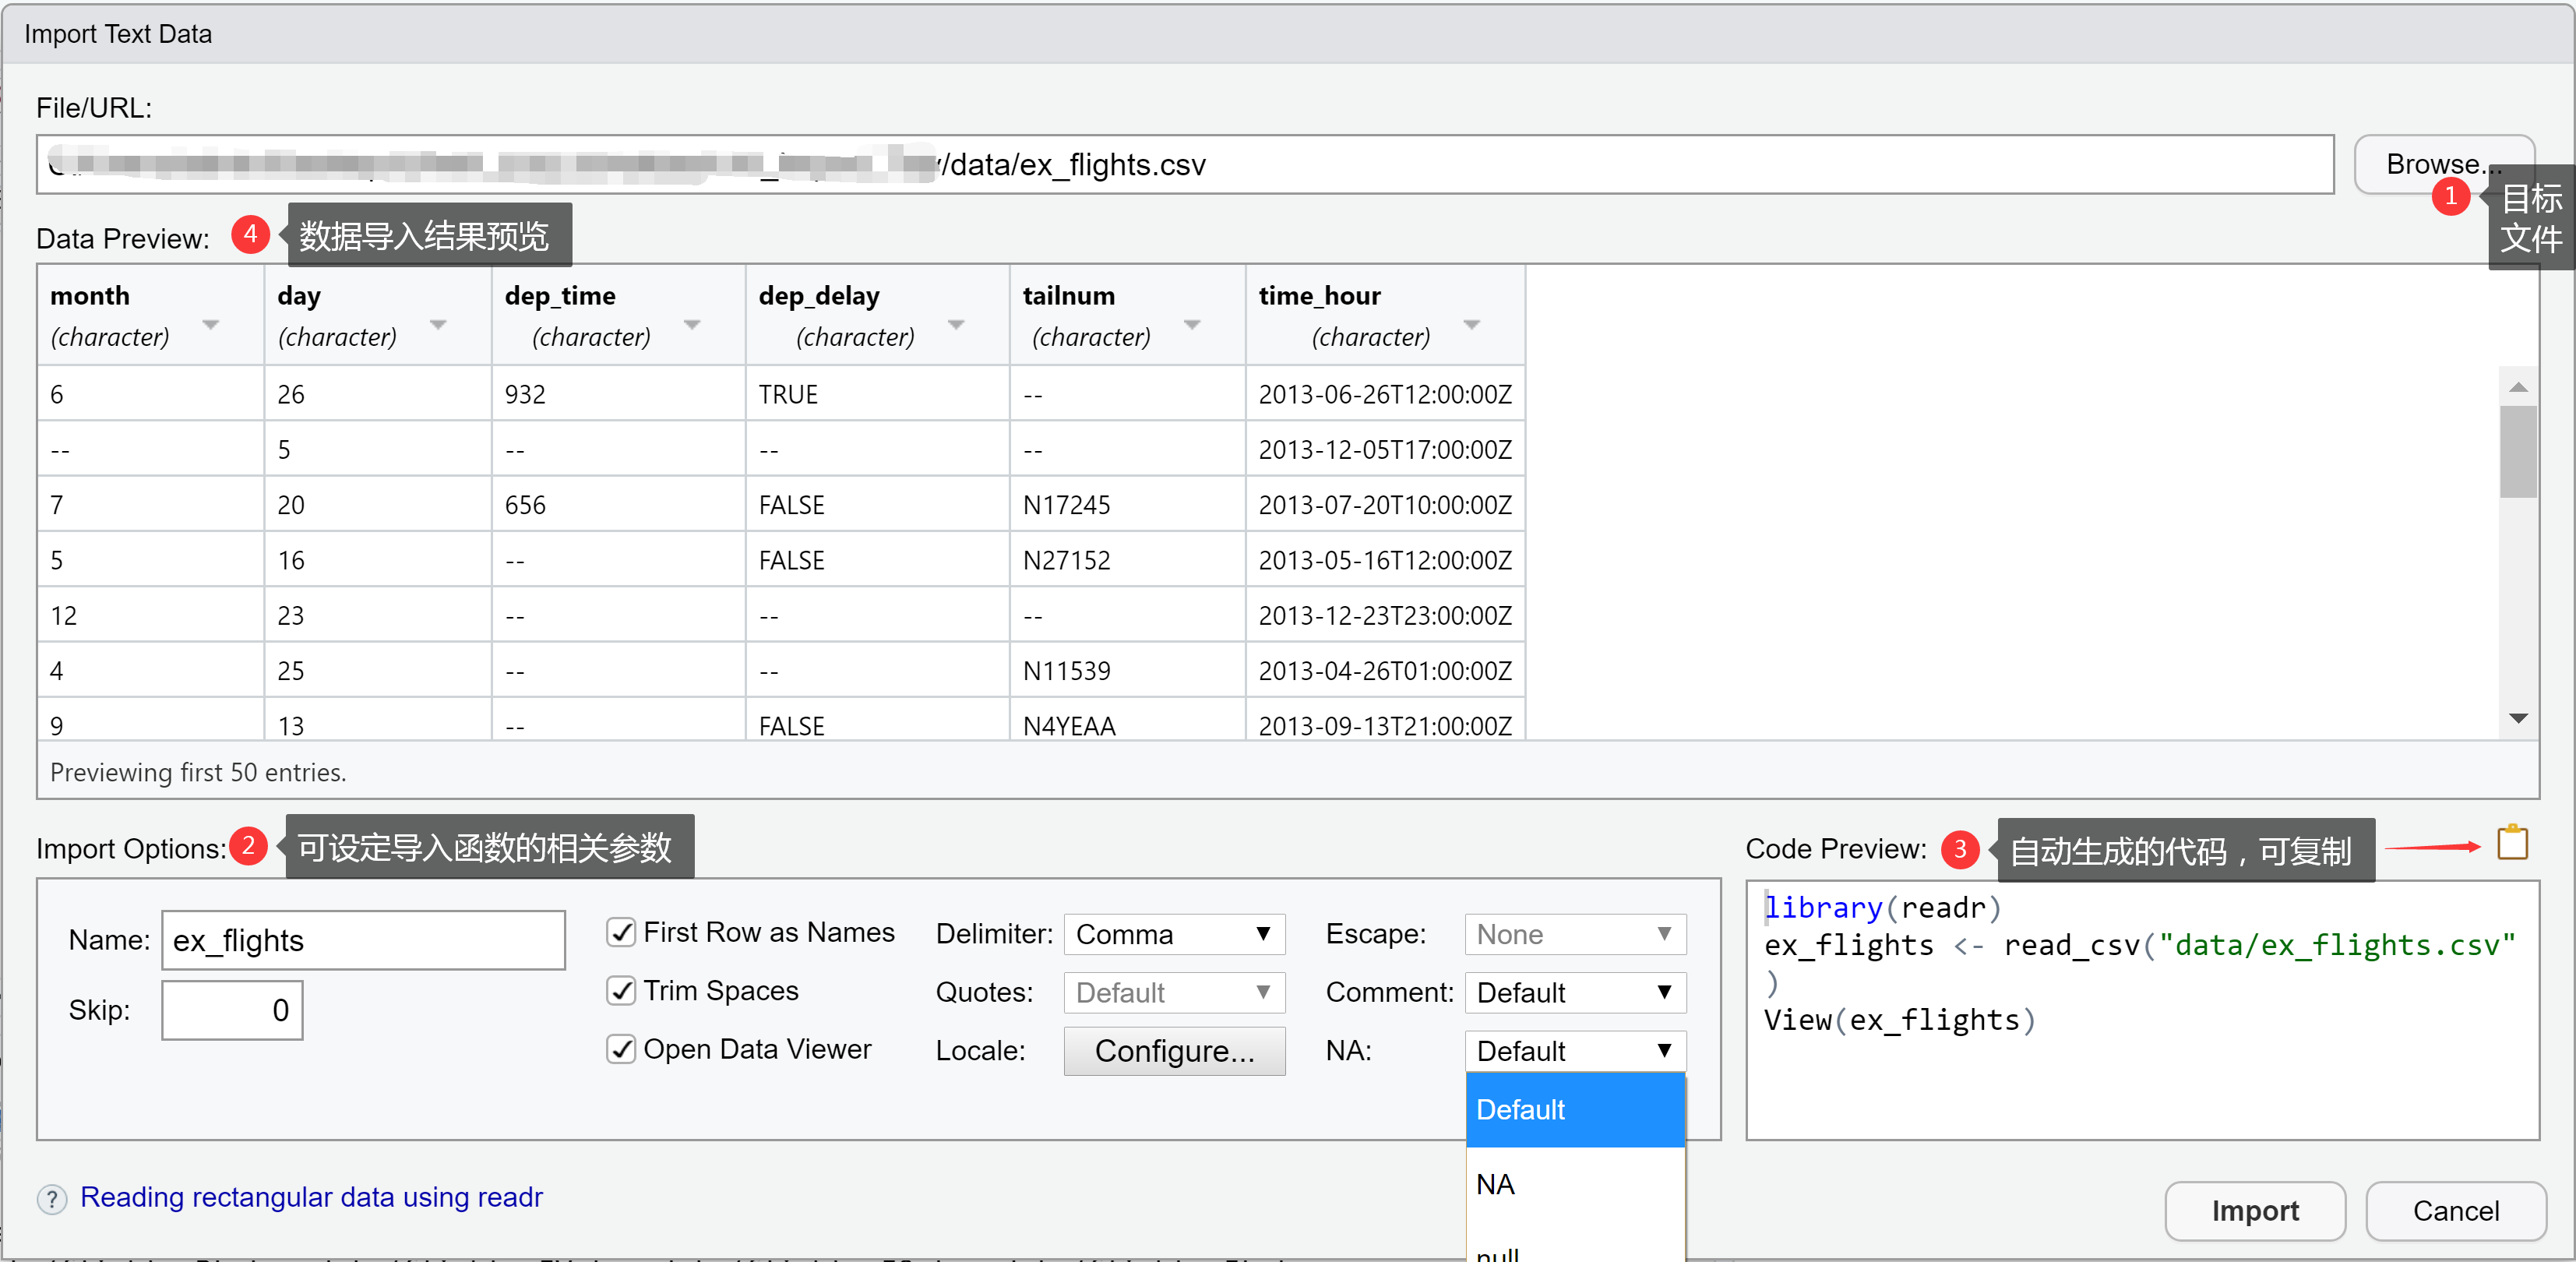Click the data preview scrollbar thumb

tap(2517, 451)
